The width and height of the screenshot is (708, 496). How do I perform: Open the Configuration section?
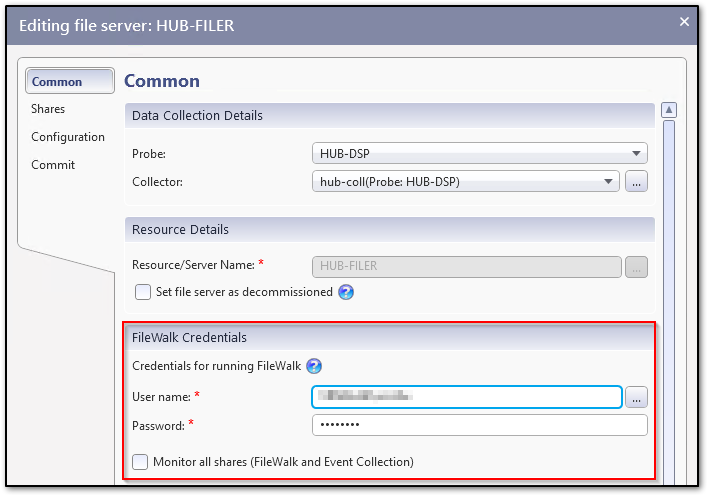click(68, 137)
